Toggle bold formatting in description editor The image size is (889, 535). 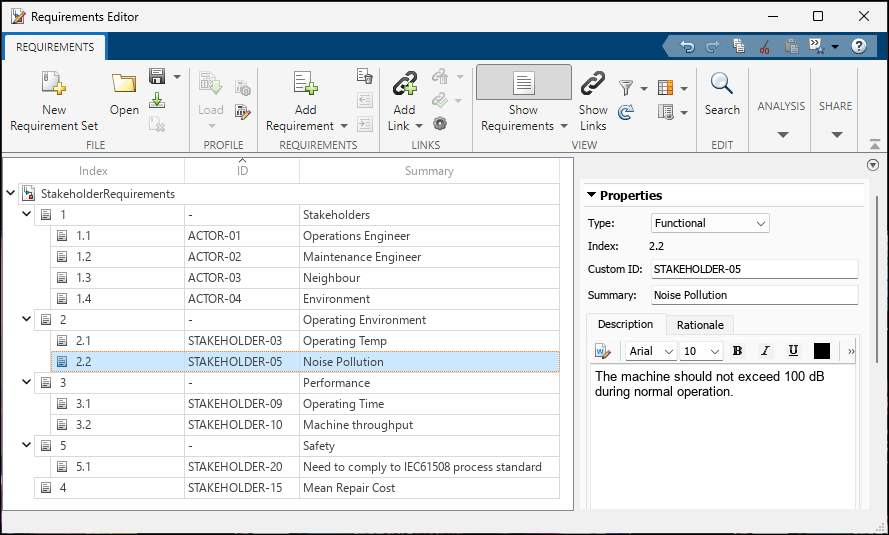click(x=738, y=351)
